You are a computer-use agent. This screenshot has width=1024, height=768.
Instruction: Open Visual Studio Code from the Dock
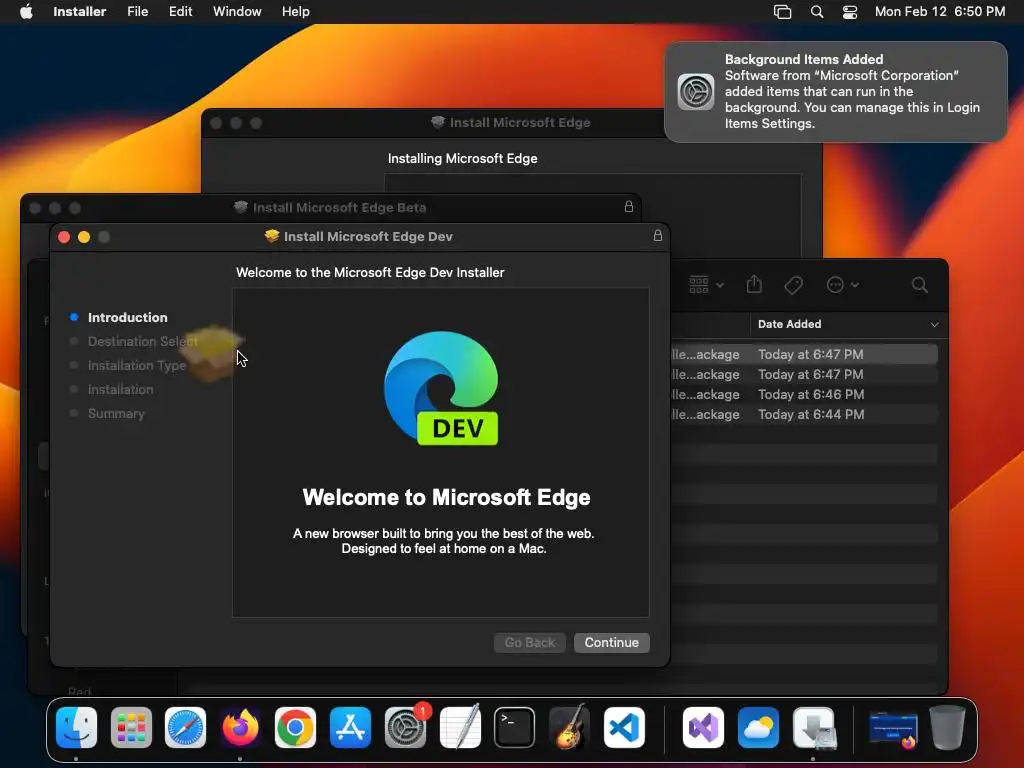(624, 728)
